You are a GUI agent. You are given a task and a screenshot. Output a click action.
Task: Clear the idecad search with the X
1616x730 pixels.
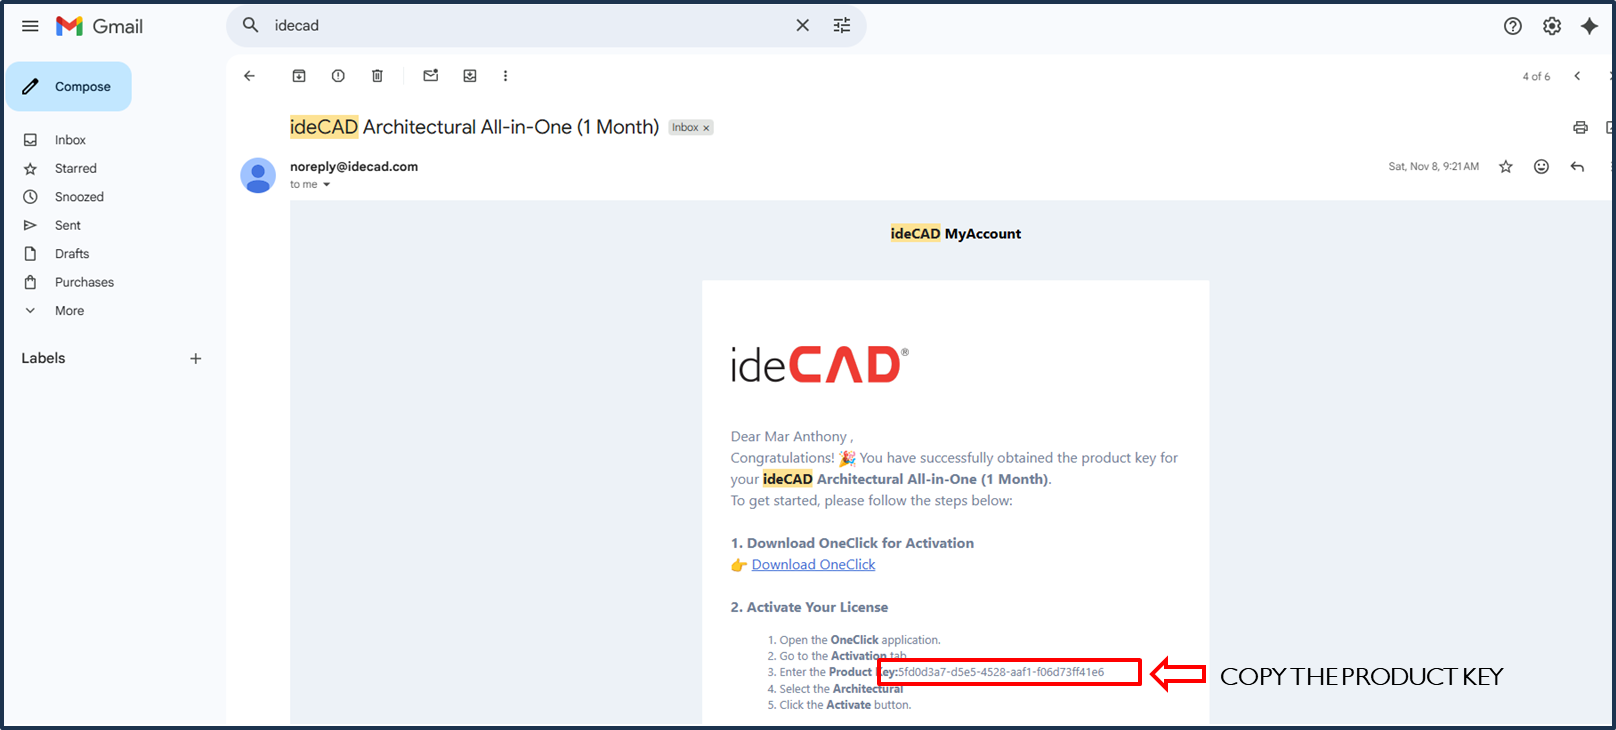(x=802, y=25)
